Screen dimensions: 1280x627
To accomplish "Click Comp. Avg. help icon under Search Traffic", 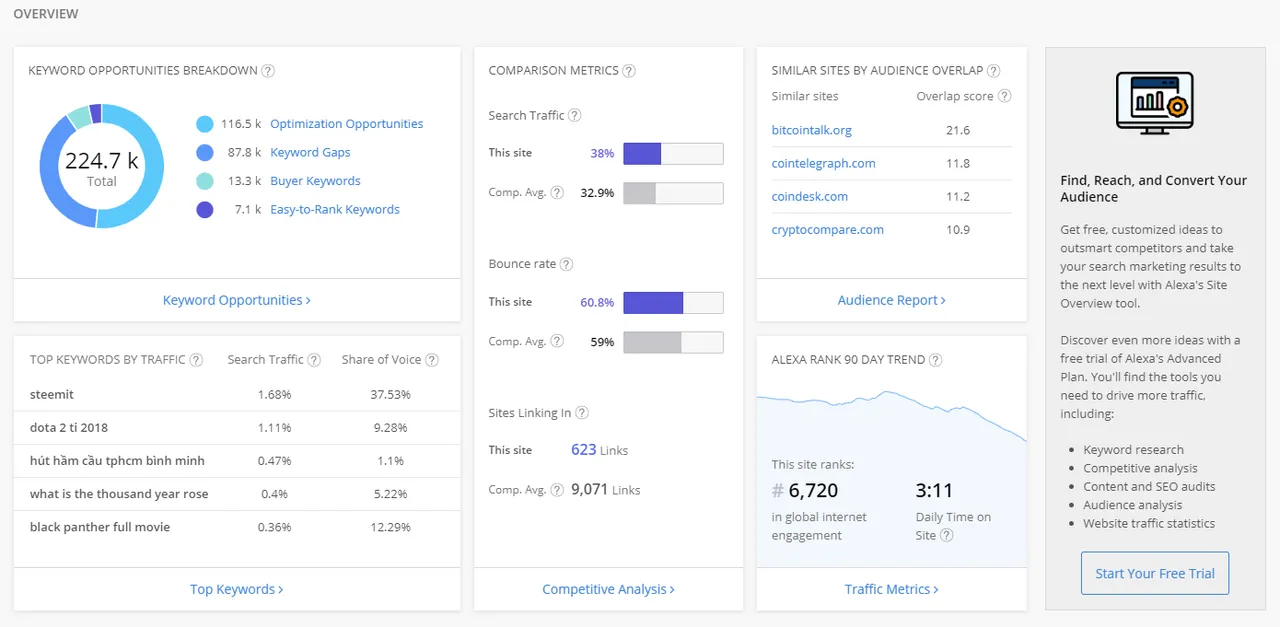I will pos(557,193).
